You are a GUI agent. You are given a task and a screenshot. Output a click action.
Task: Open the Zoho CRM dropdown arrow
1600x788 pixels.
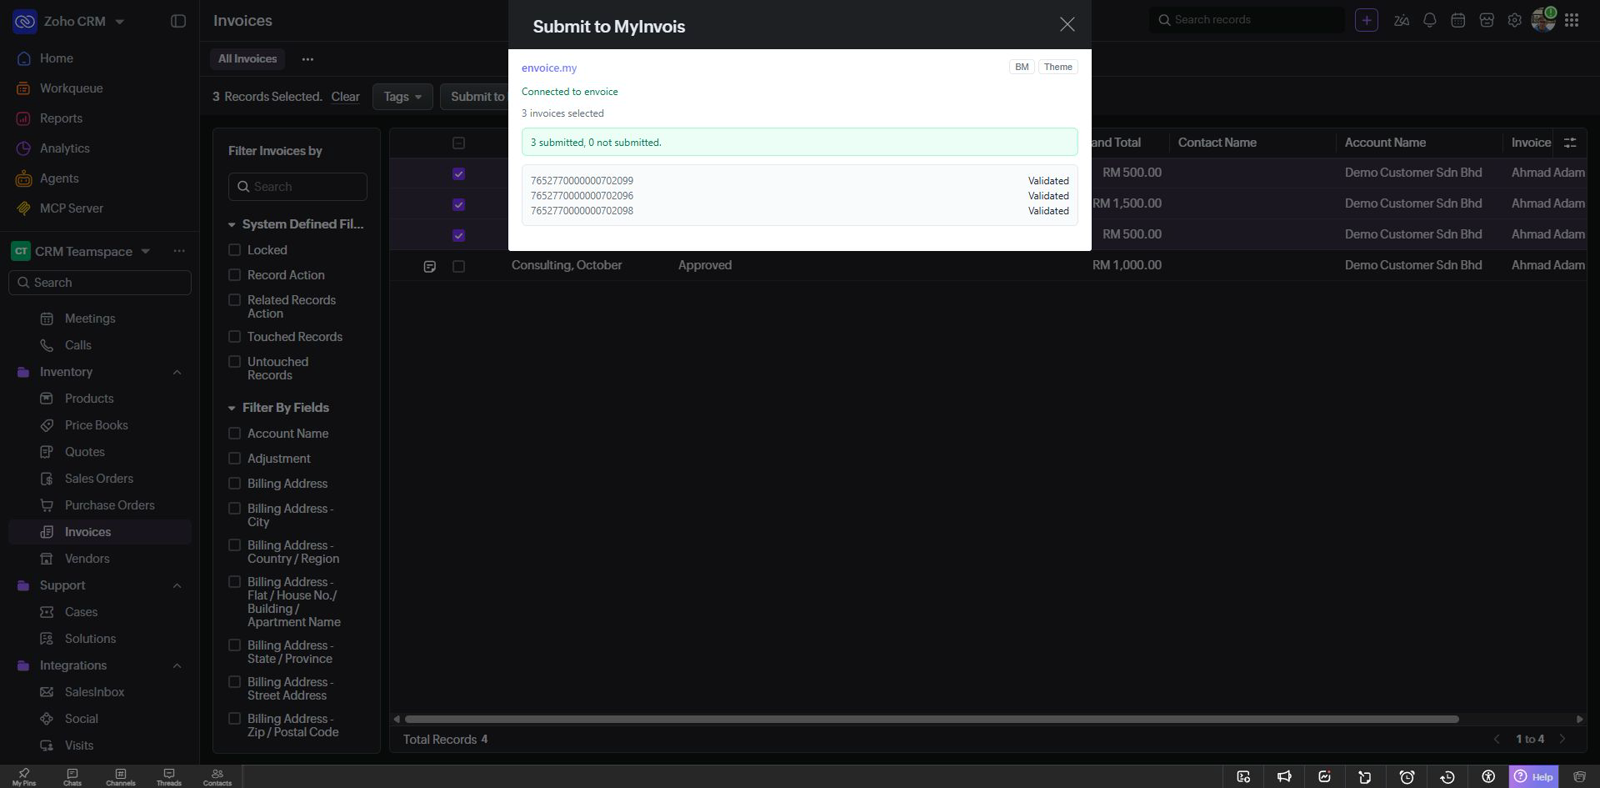coord(120,22)
